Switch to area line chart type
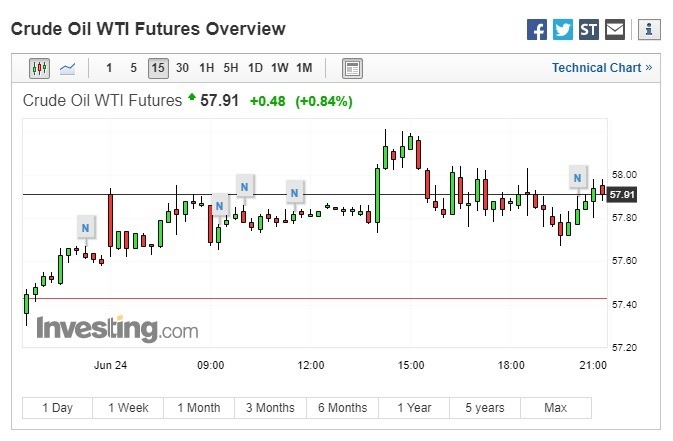The width and height of the screenshot is (673, 441). tap(67, 68)
